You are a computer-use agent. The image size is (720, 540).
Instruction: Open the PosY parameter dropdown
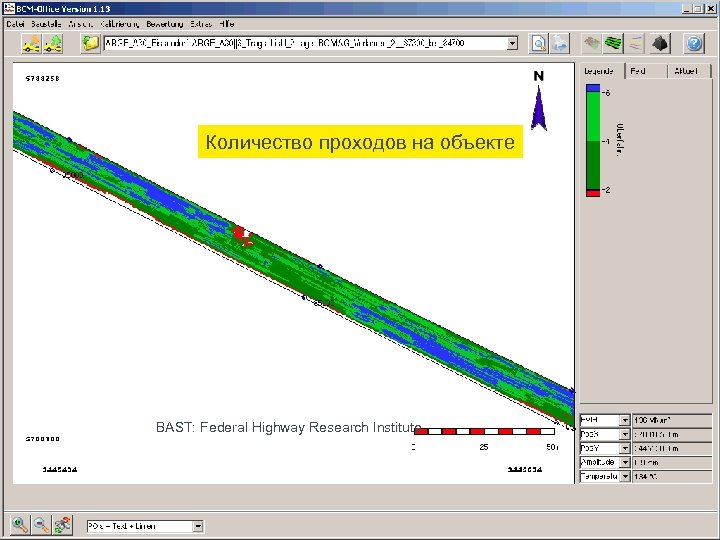point(624,448)
